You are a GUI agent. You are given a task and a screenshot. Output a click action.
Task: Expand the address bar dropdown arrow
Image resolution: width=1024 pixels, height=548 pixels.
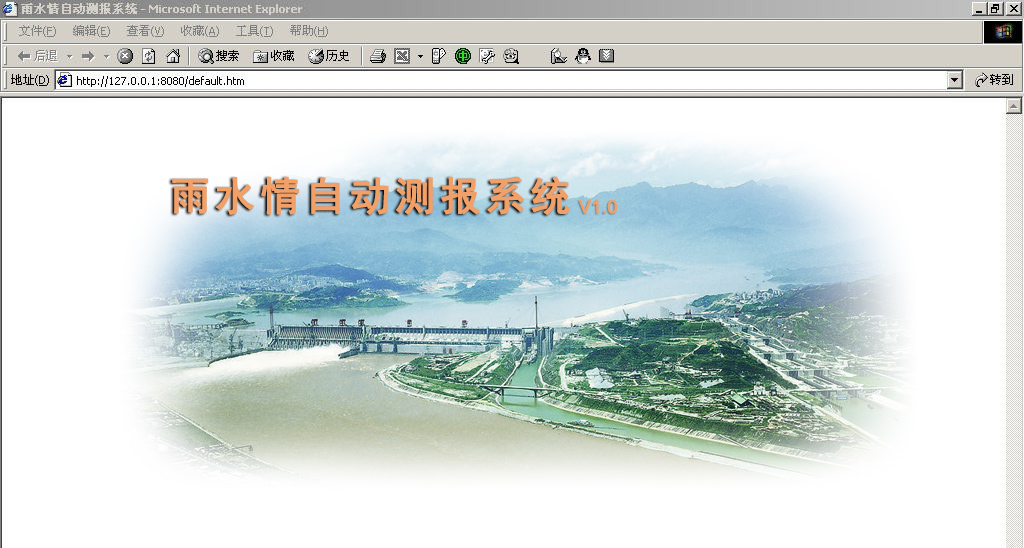point(955,80)
